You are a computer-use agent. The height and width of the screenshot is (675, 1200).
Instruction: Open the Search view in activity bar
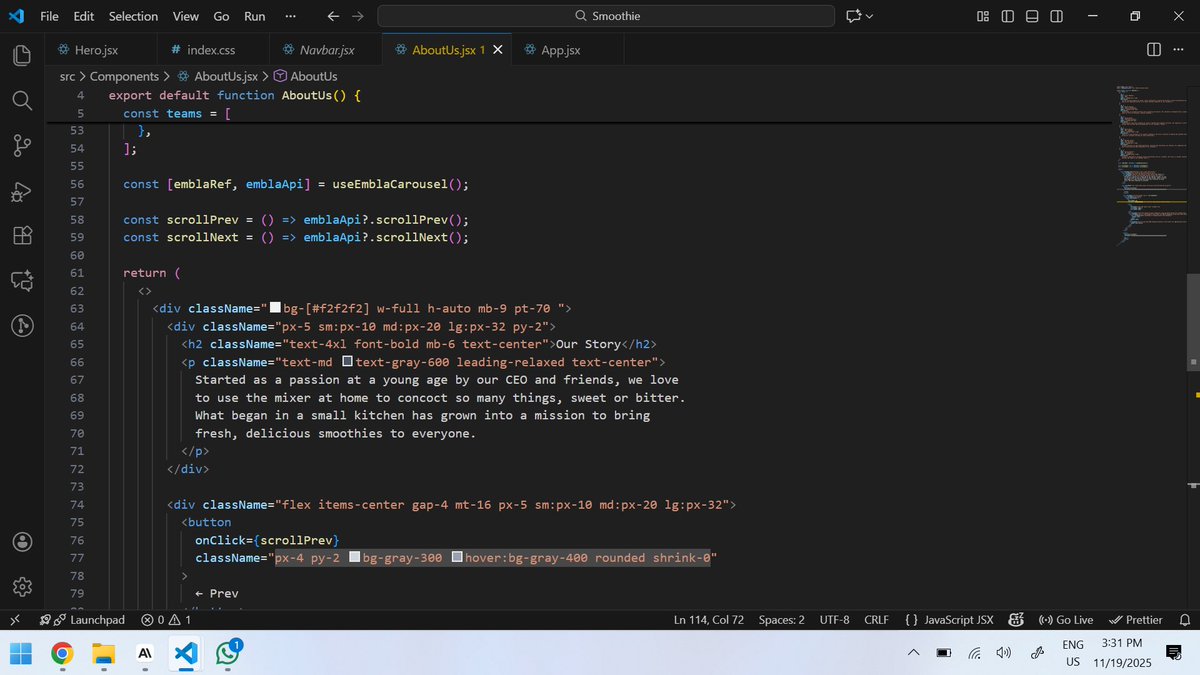coord(22,99)
